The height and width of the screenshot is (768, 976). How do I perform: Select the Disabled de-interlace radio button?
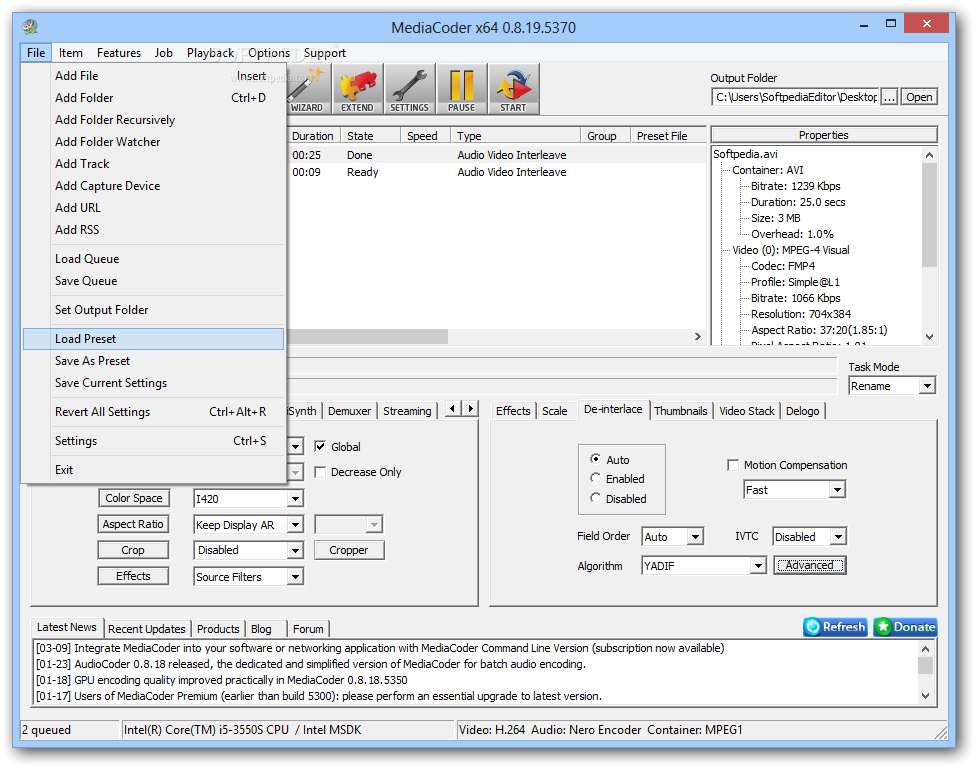(x=595, y=498)
